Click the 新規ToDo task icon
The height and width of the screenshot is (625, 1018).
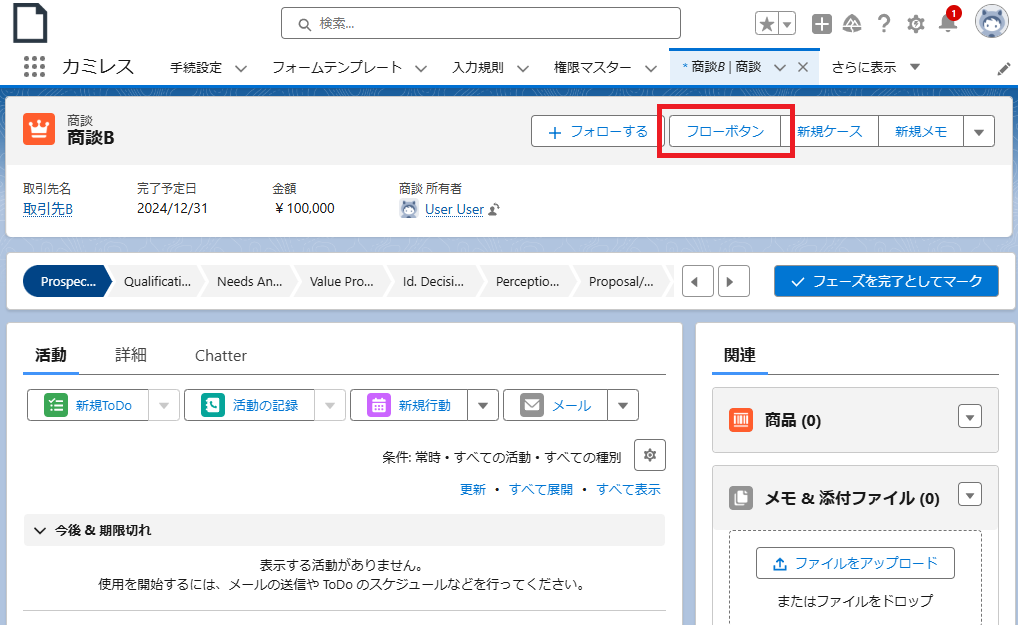56,405
